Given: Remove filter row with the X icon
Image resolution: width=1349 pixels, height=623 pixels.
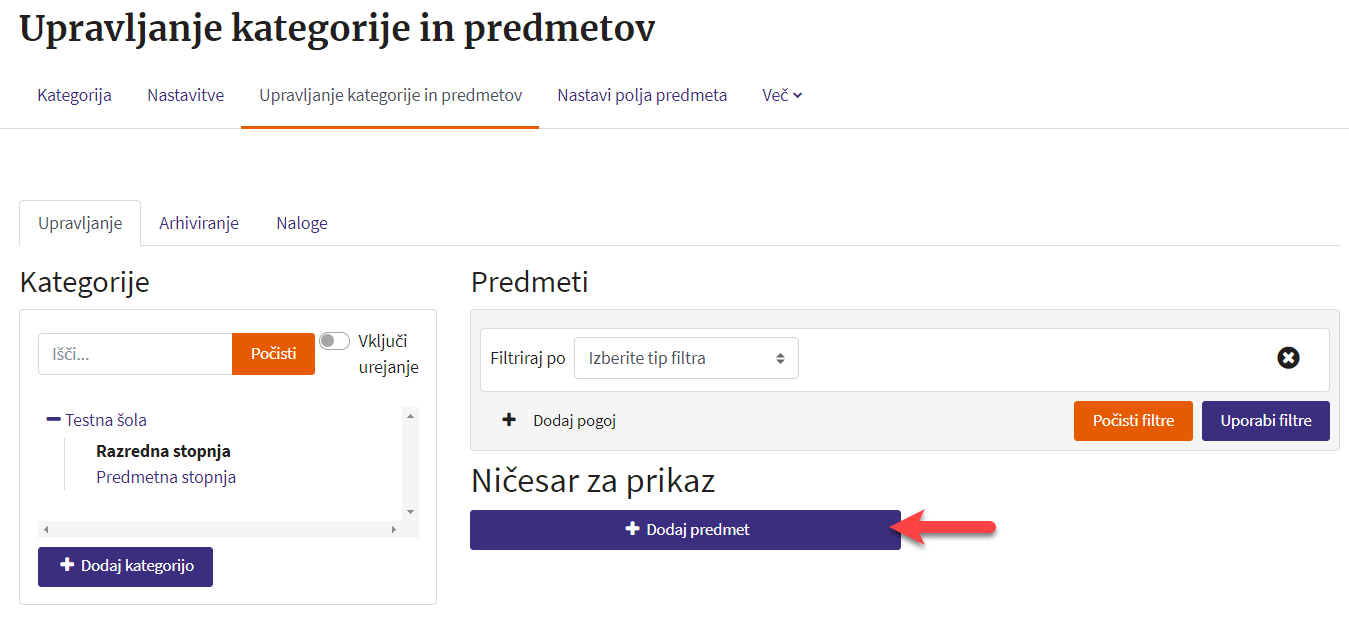Looking at the screenshot, I should (x=1288, y=358).
